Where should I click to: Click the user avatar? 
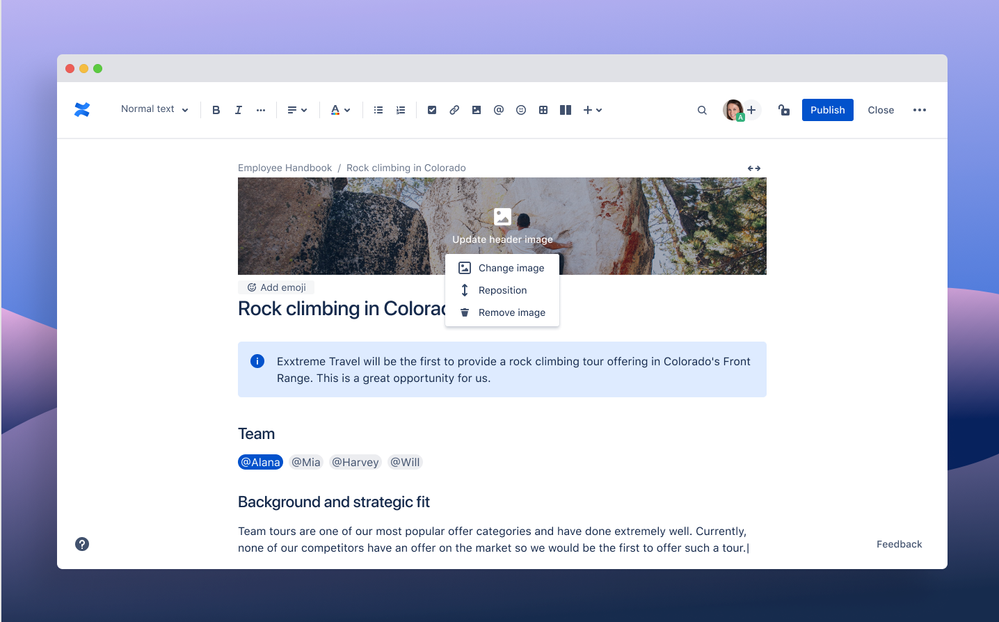pyautogui.click(x=733, y=110)
